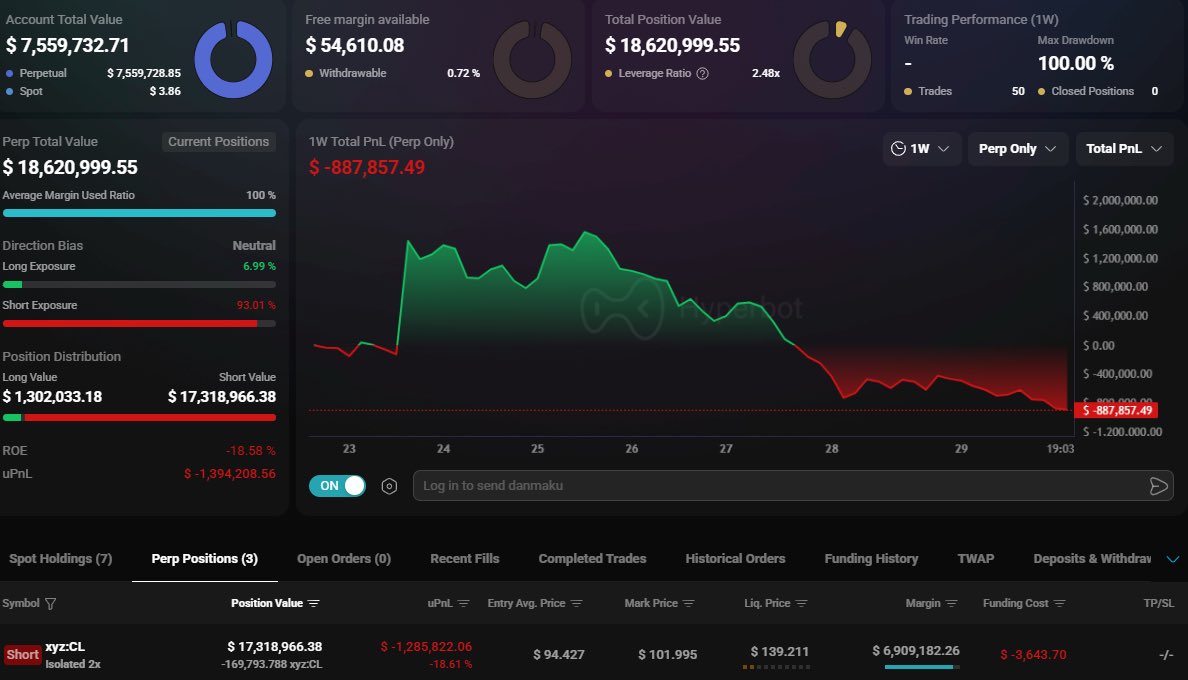Click the entry price $ 94.427 cell
1188x680 pixels.
pos(558,655)
